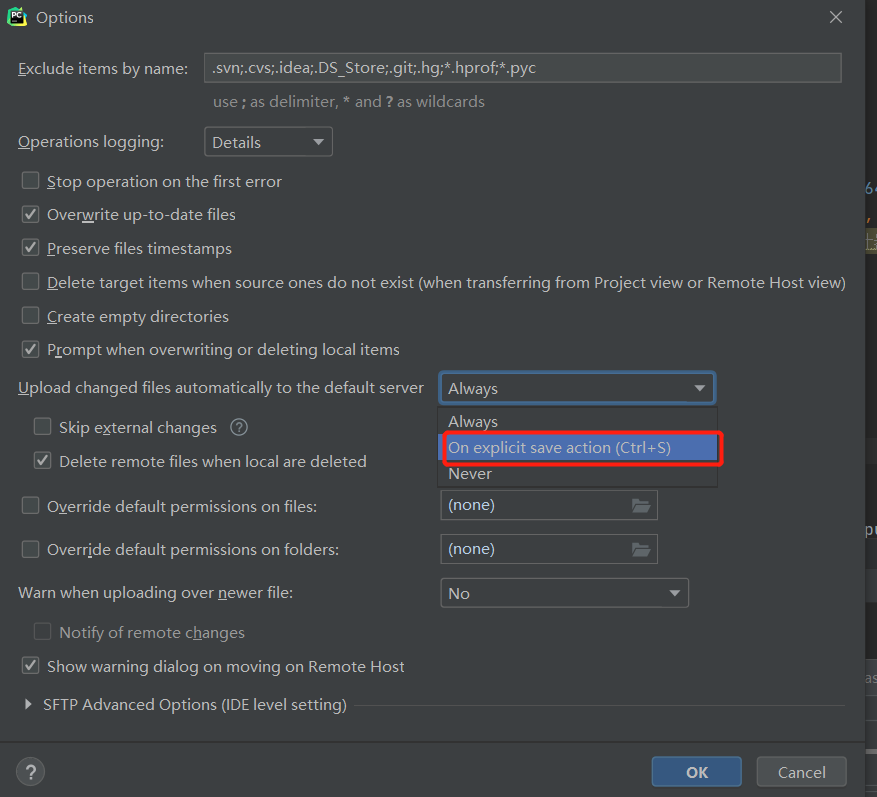Click the Notify of remote changes label
This screenshot has width=877, height=797.
[152, 633]
